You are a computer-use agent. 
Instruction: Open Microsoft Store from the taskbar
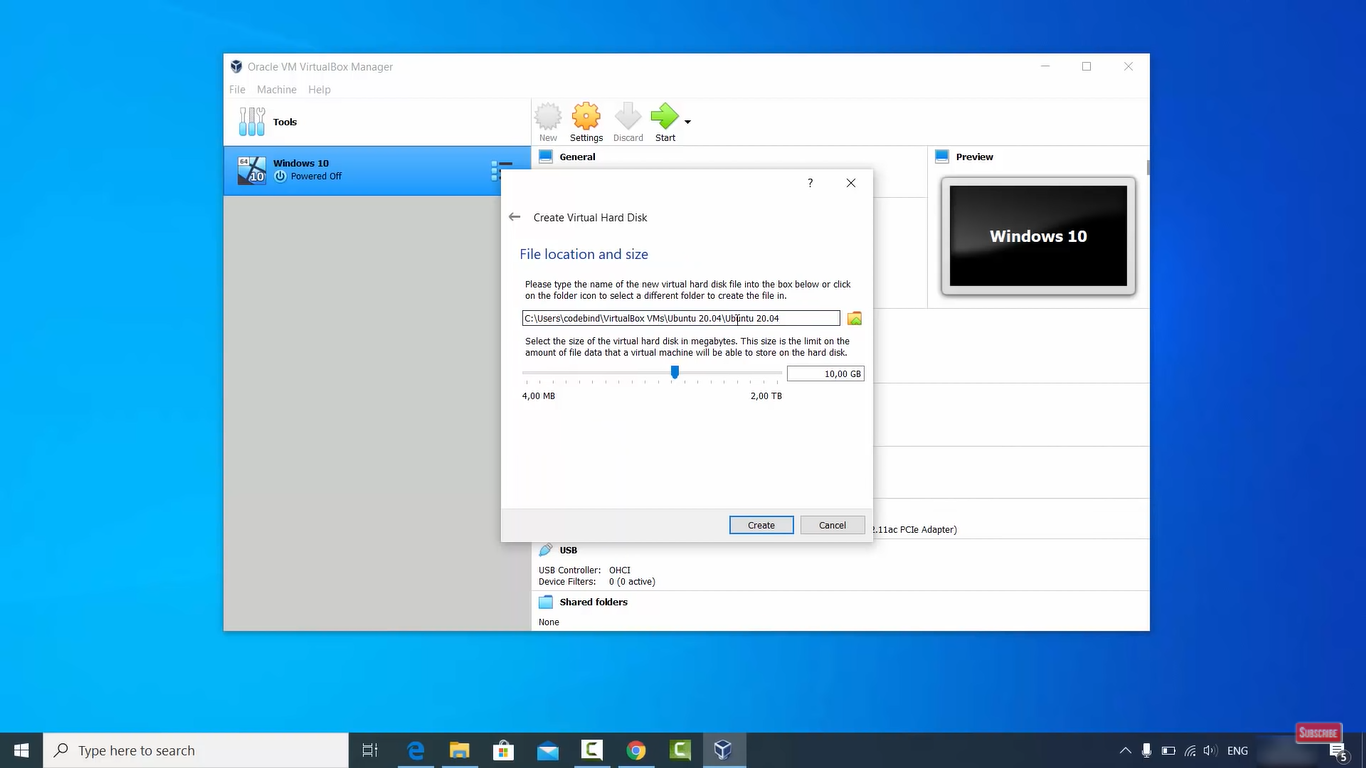pyautogui.click(x=503, y=750)
